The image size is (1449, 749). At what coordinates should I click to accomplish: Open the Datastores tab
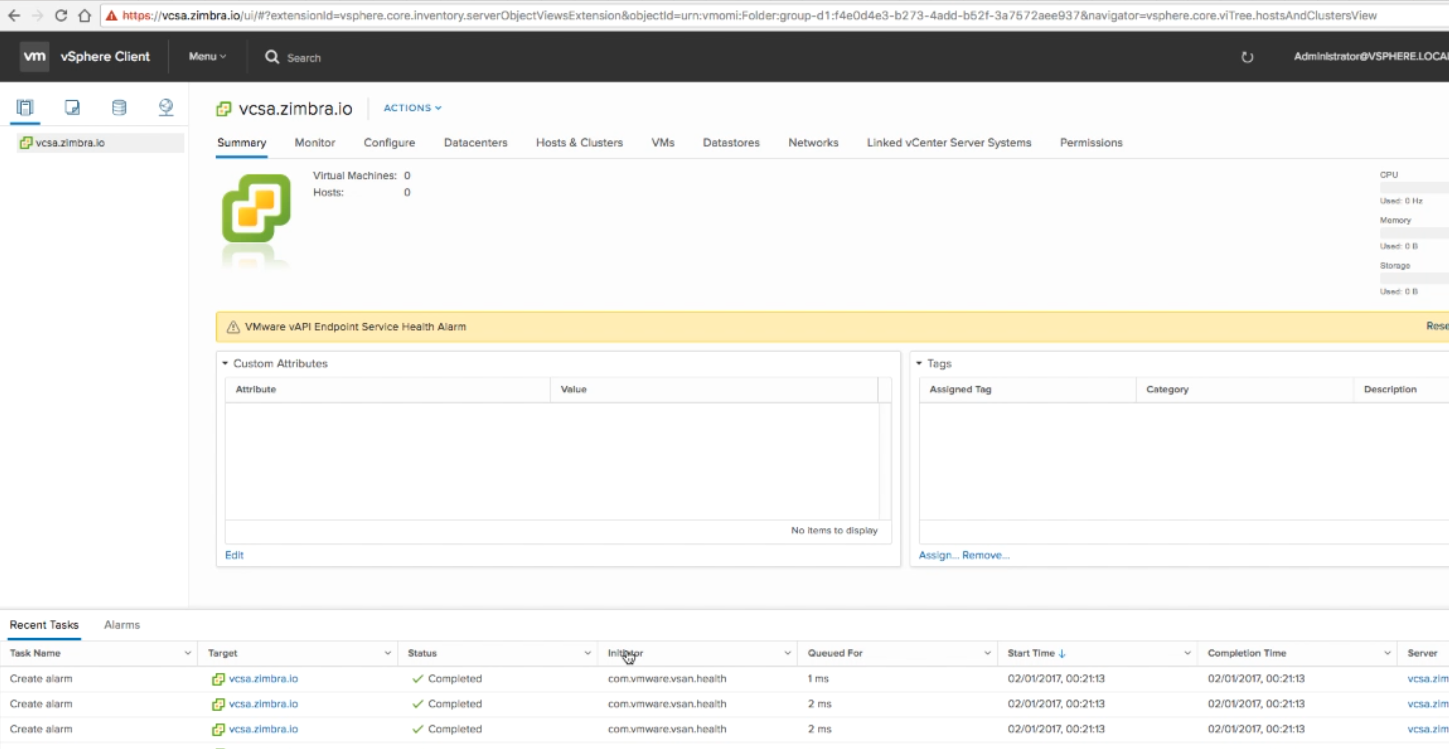(731, 143)
